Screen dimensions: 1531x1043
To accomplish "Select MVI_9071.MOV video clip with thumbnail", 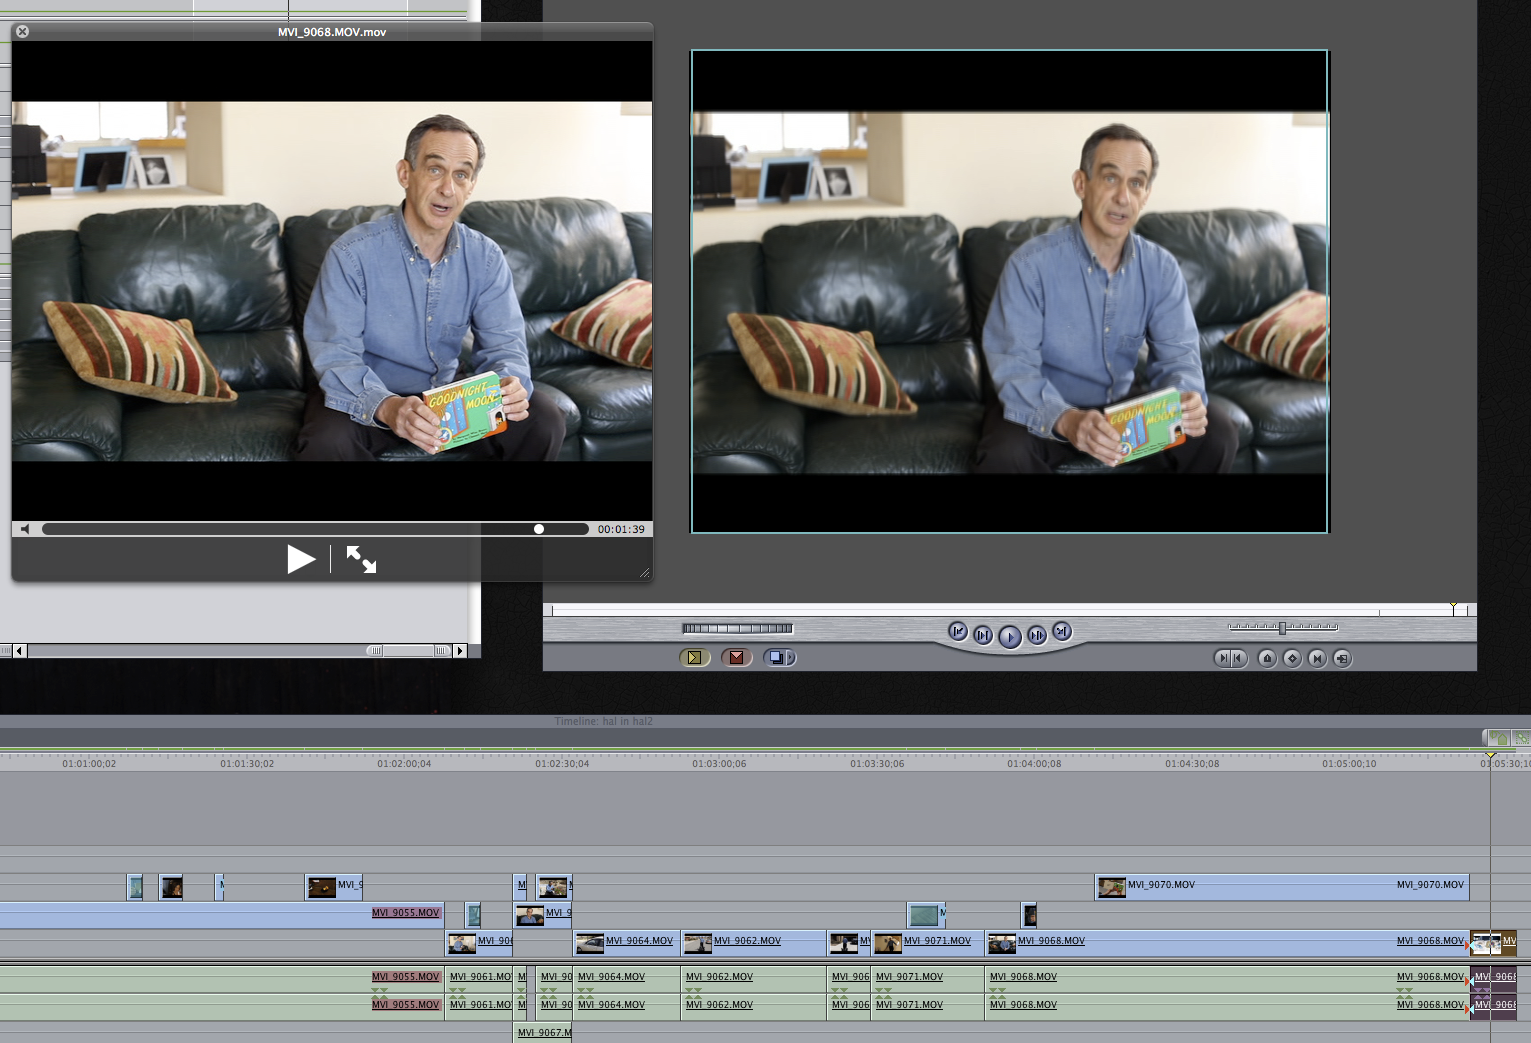I will point(928,942).
